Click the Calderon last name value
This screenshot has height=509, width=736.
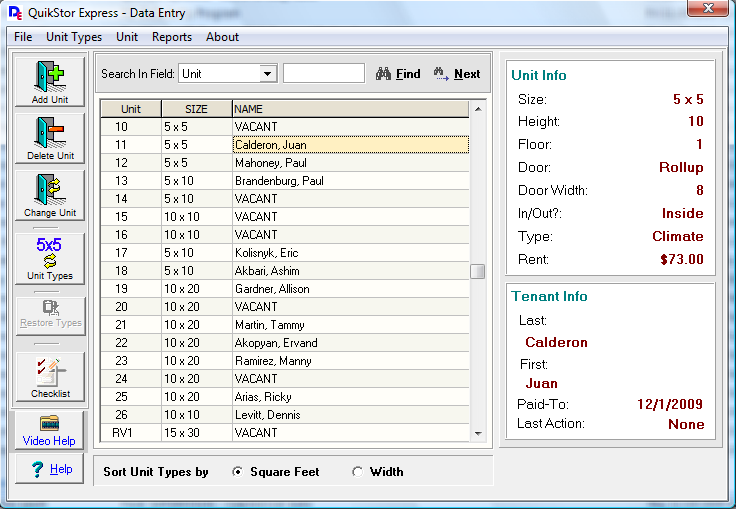tap(556, 342)
